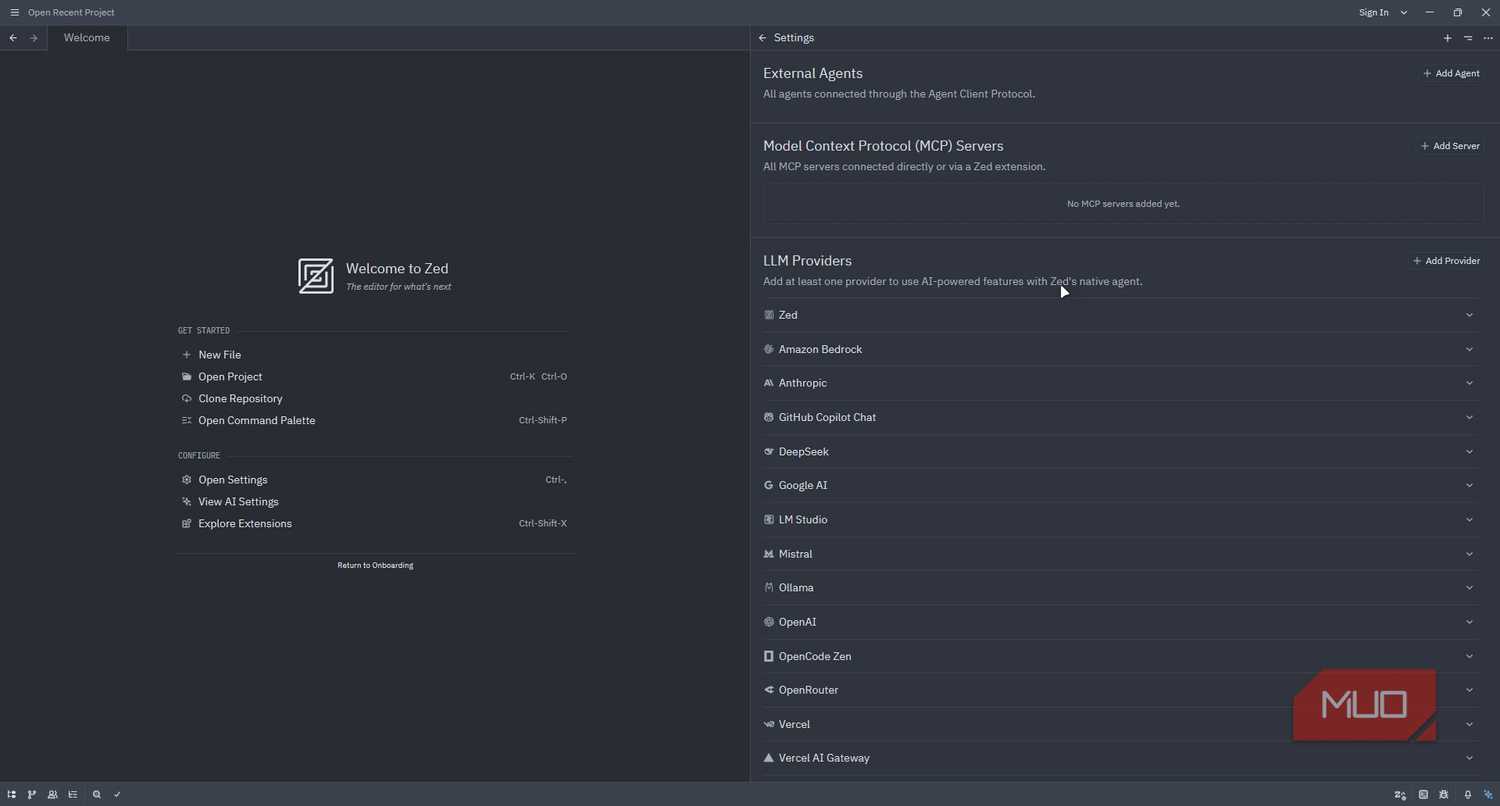This screenshot has height=806, width=1500.
Task: Click the Mistral provider icon
Action: click(768, 554)
